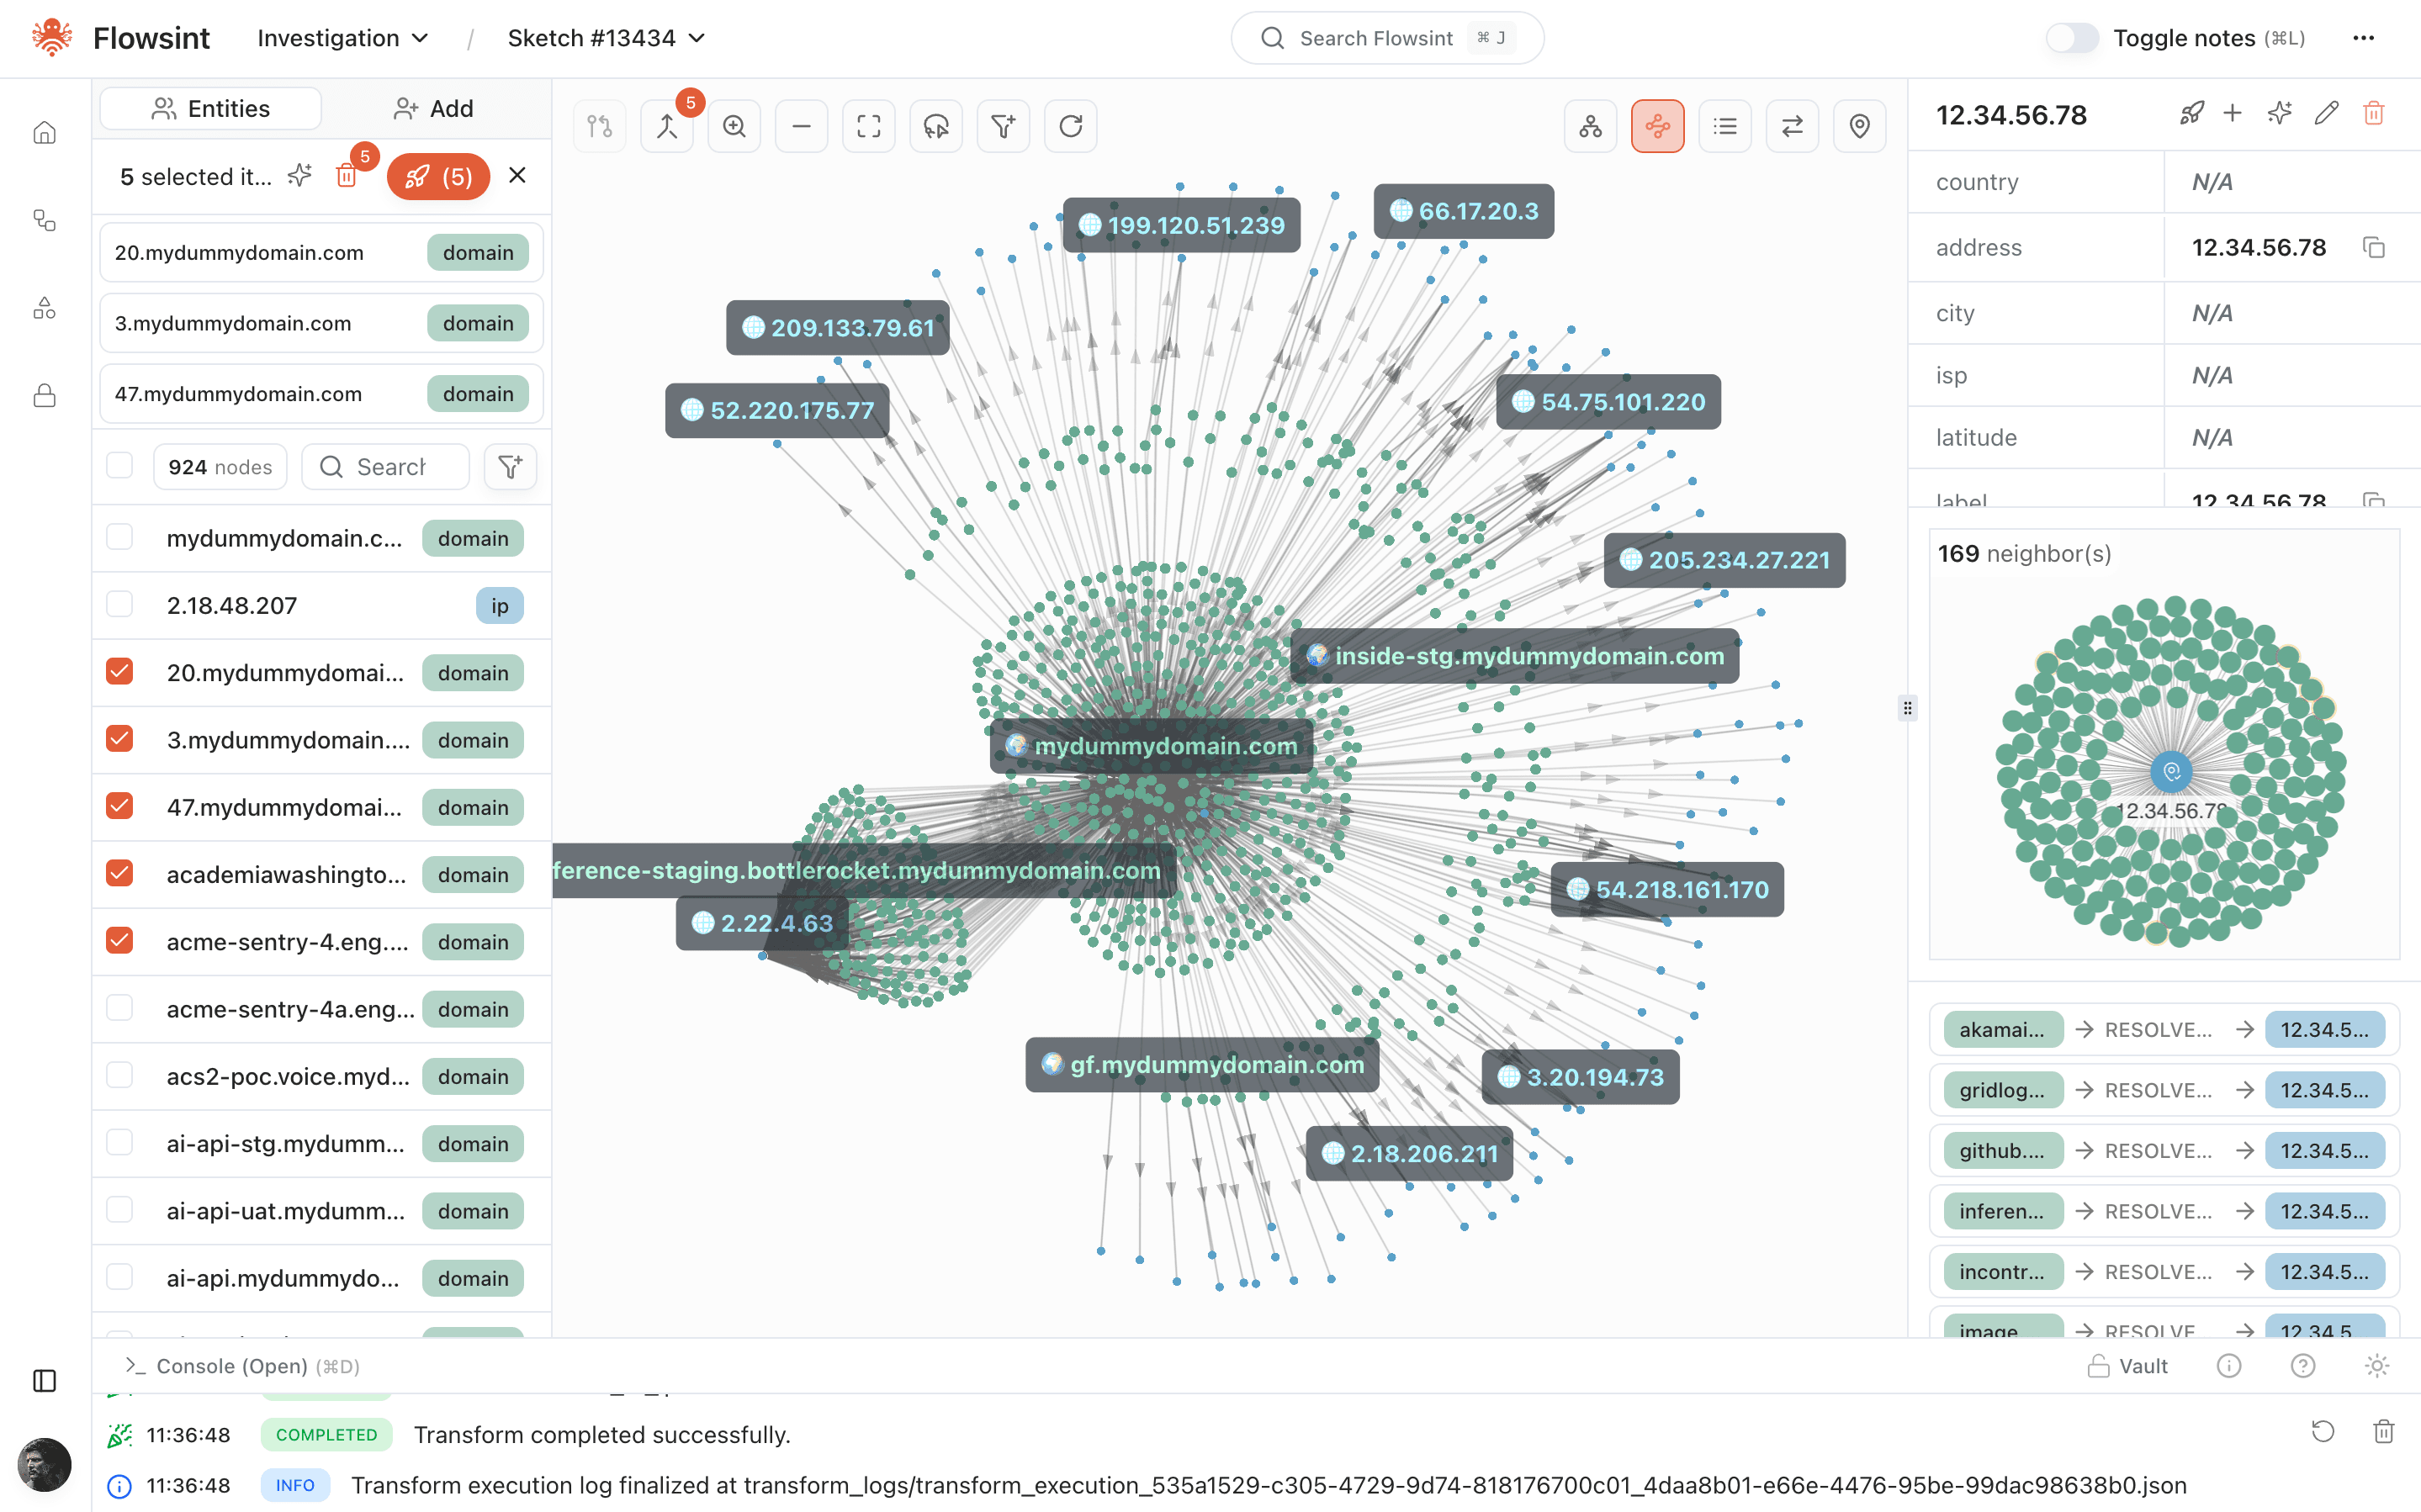
Task: Switch to the map location view icon
Action: pos(1859,126)
